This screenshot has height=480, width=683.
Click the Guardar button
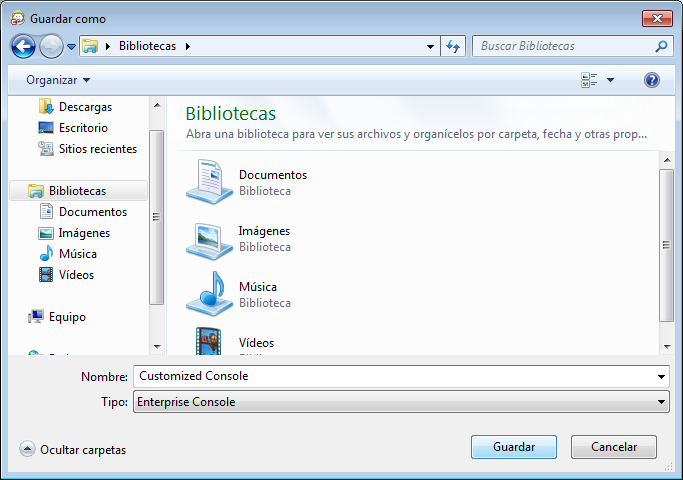(514, 447)
